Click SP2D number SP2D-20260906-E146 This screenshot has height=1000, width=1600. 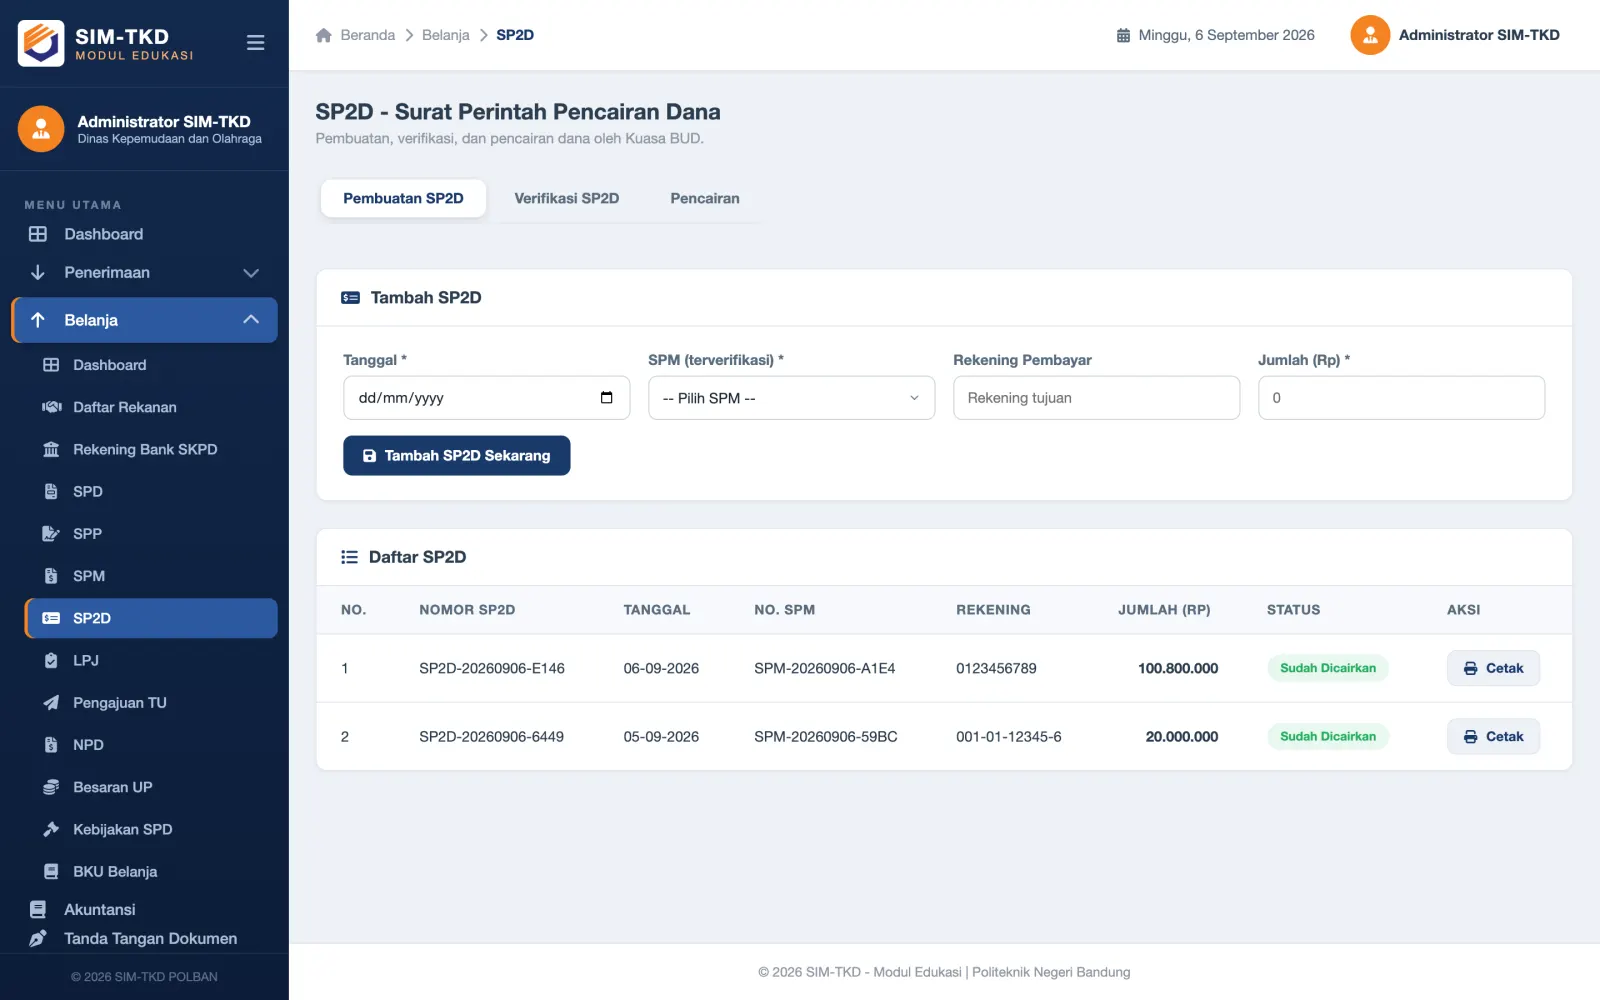pos(492,668)
